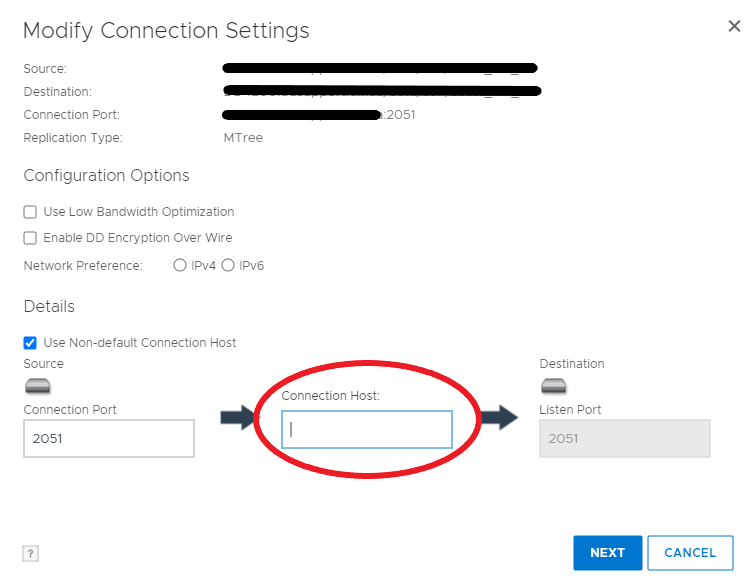Close the Modify Connection Settings dialog

click(734, 26)
